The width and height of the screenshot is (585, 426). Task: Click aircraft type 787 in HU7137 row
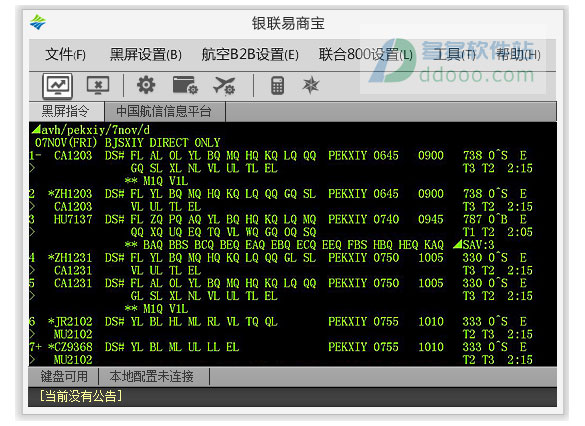pyautogui.click(x=472, y=219)
